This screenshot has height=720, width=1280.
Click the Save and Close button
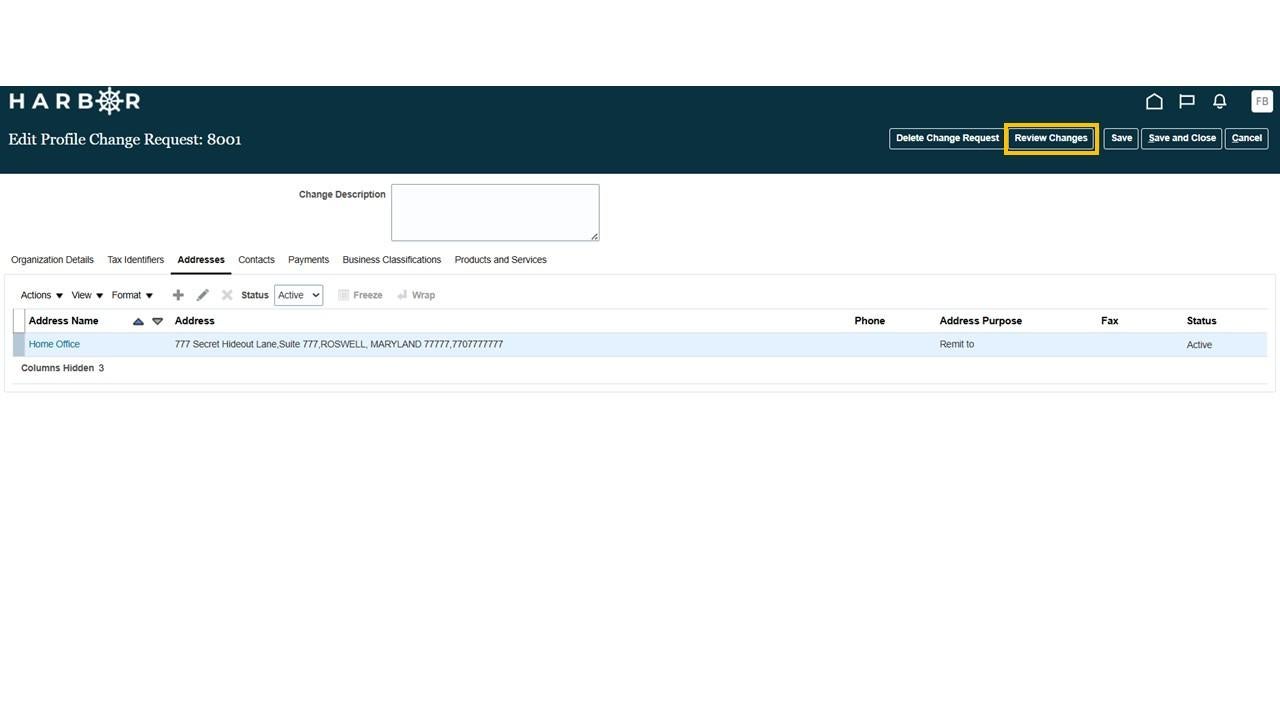tap(1182, 138)
